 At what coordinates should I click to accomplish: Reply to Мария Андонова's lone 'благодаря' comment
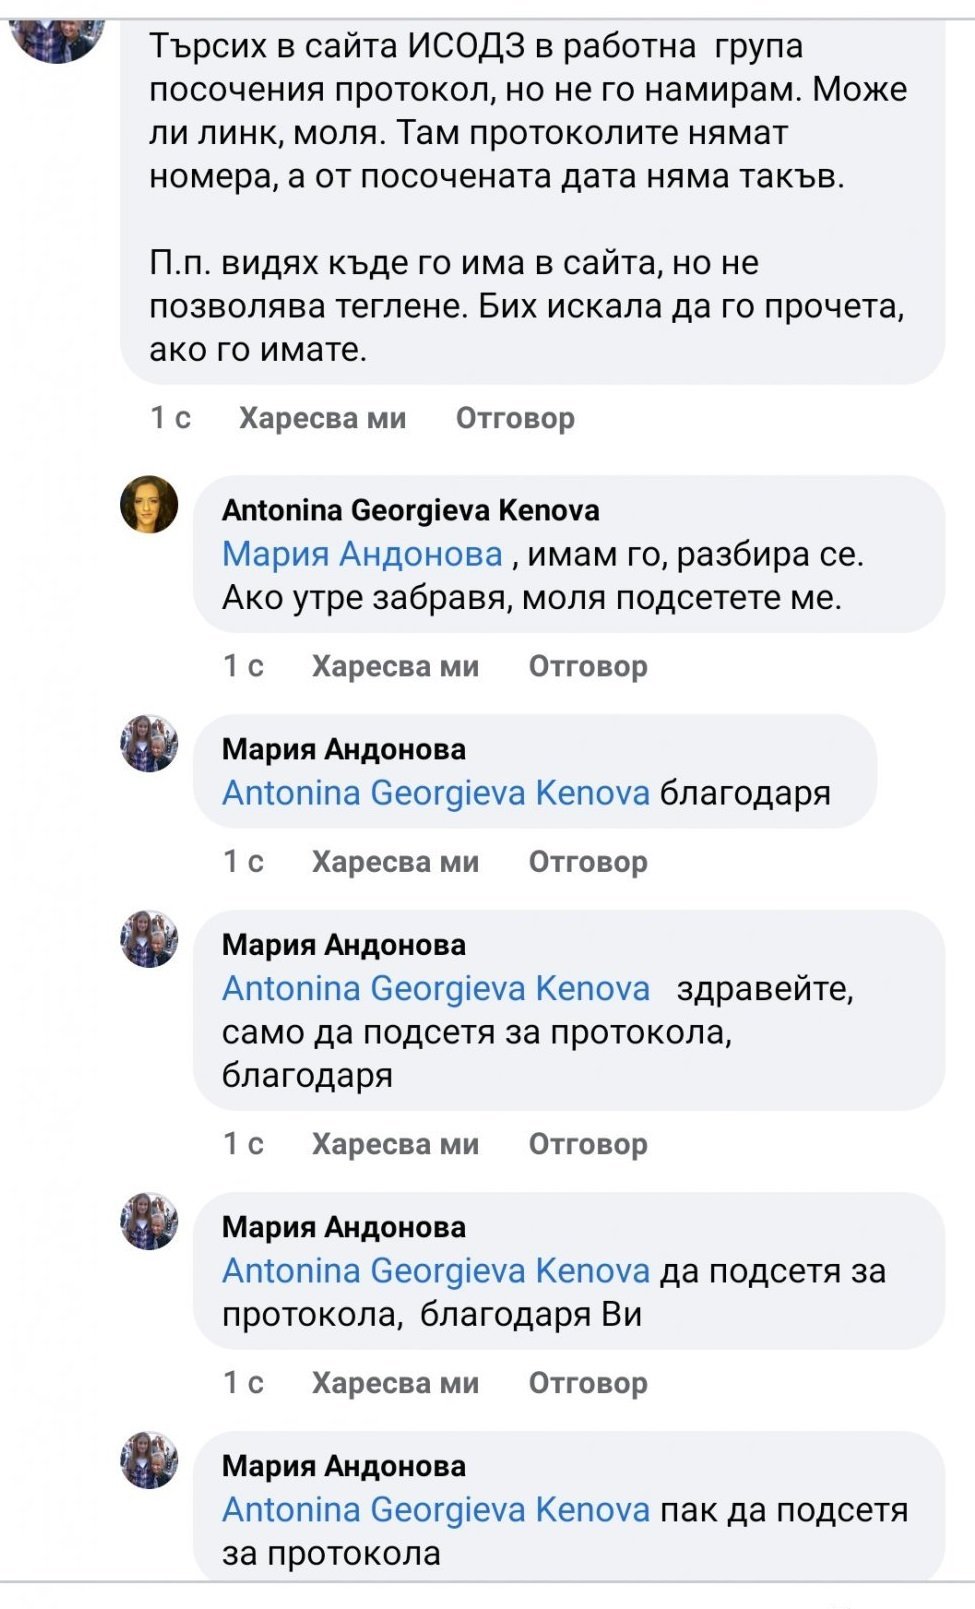tap(588, 862)
